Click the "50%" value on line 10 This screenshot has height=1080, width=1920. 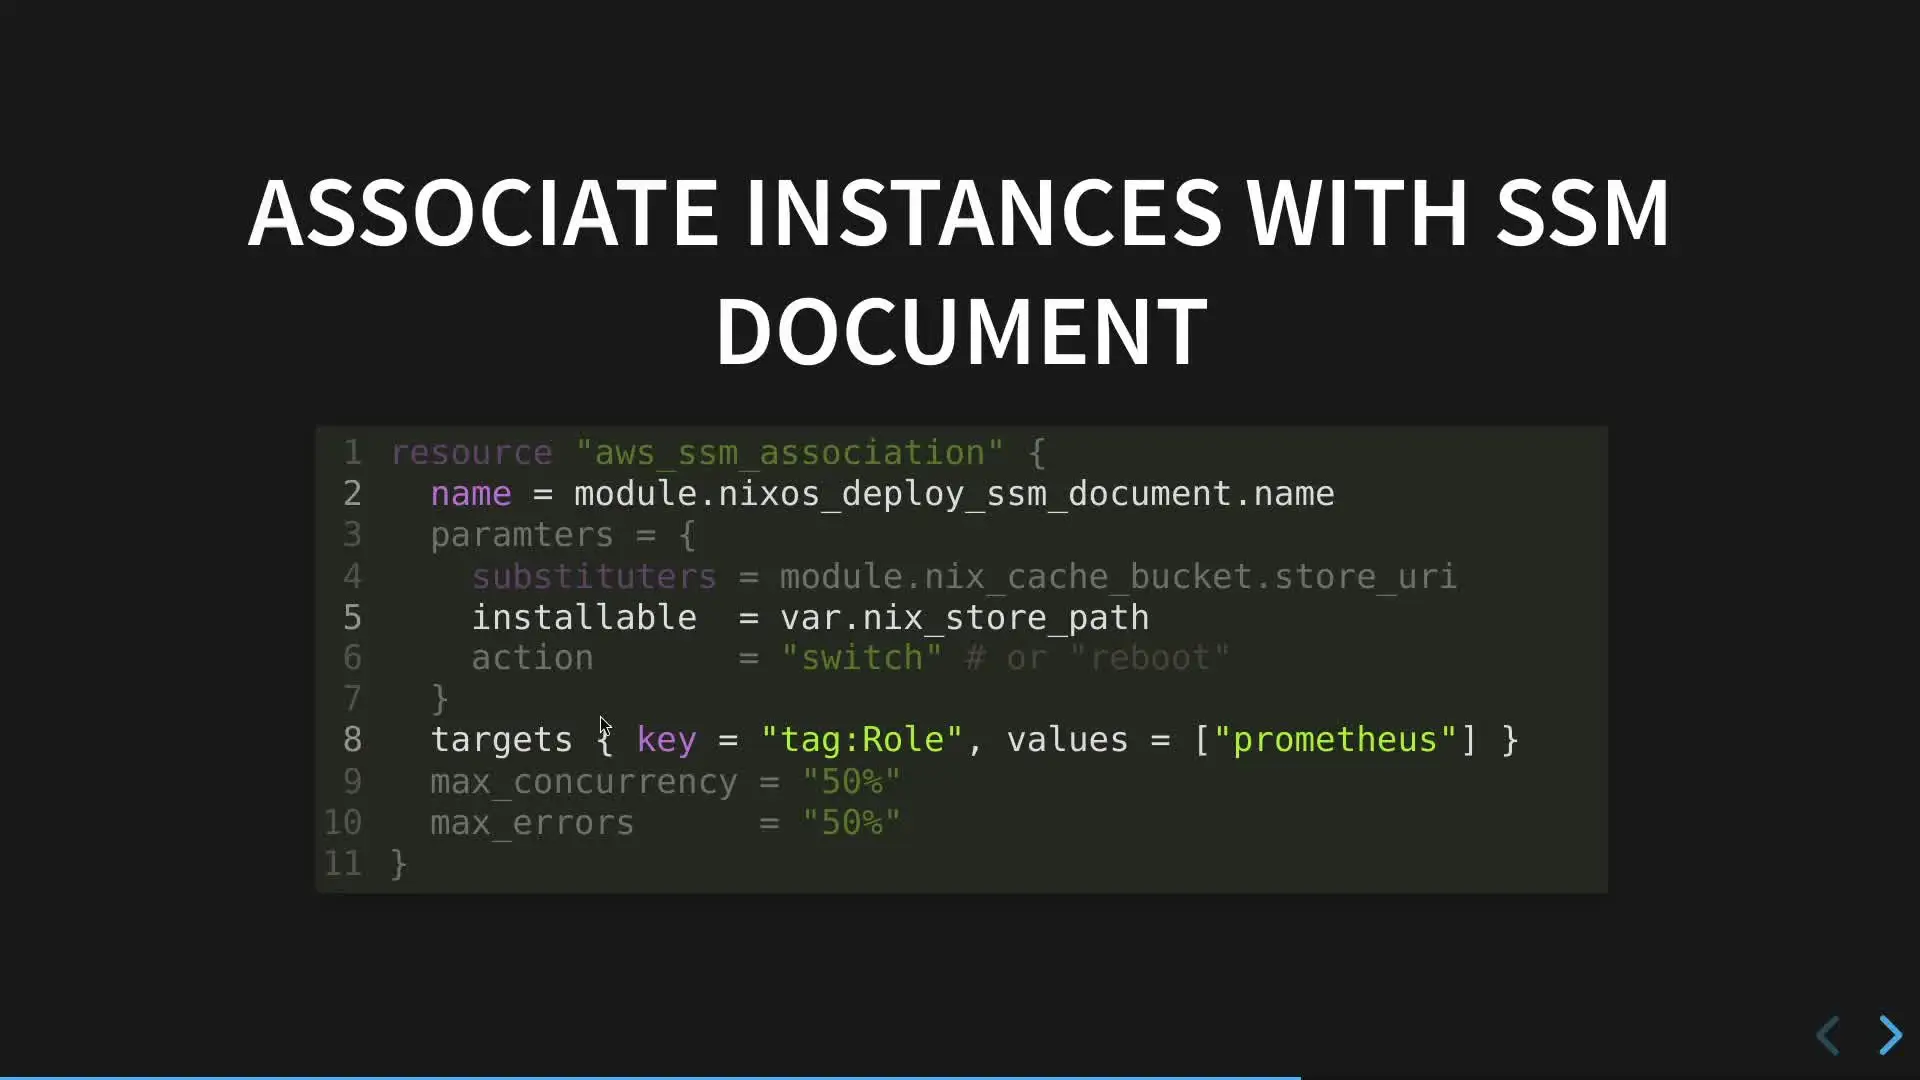(851, 822)
